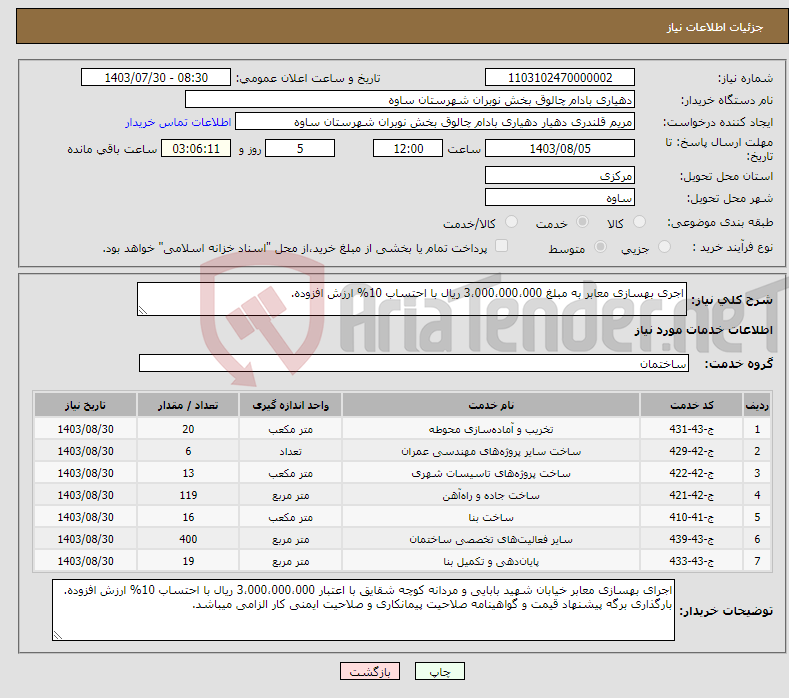Viewport: 789px width, 698px height.
Task: Open the اطلاعات تماس خریدار link
Action: (x=178, y=122)
